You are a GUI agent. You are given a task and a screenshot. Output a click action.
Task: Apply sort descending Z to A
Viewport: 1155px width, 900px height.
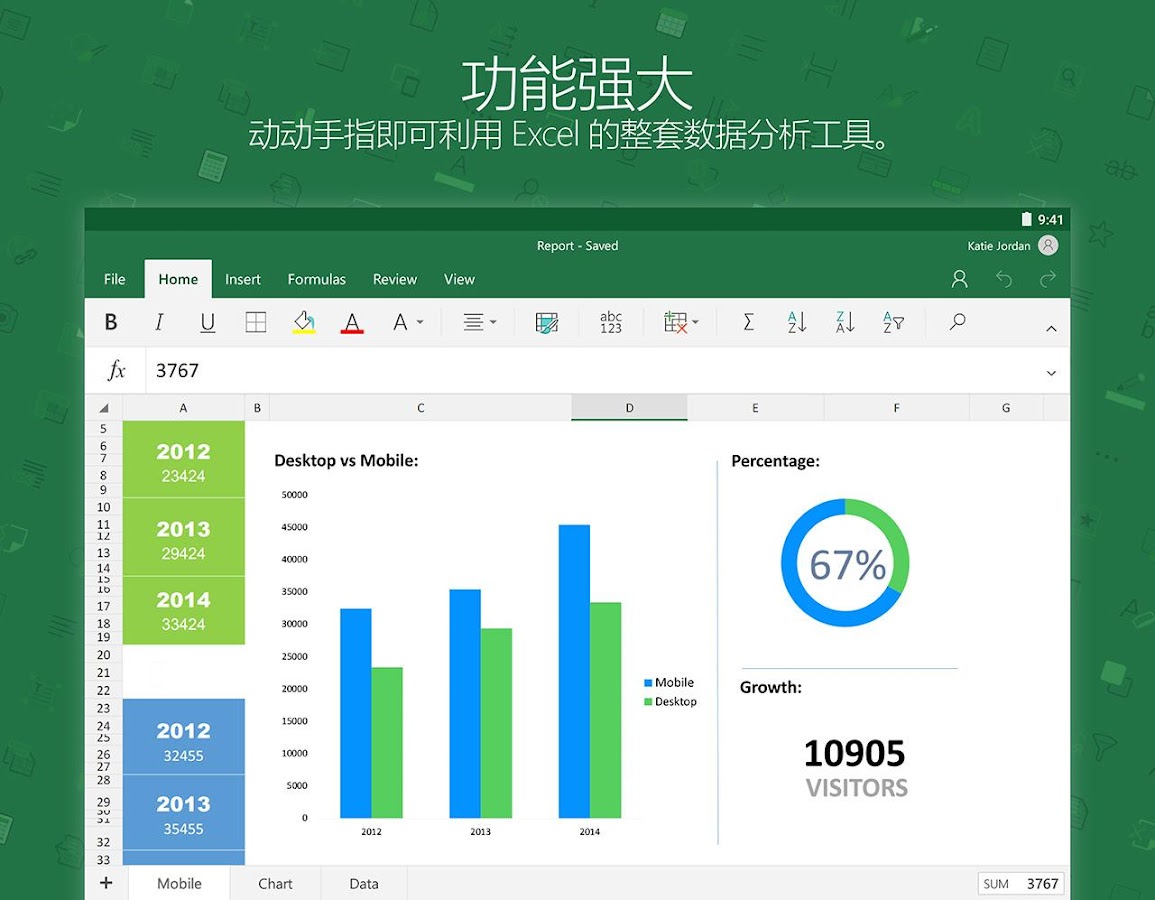[843, 321]
